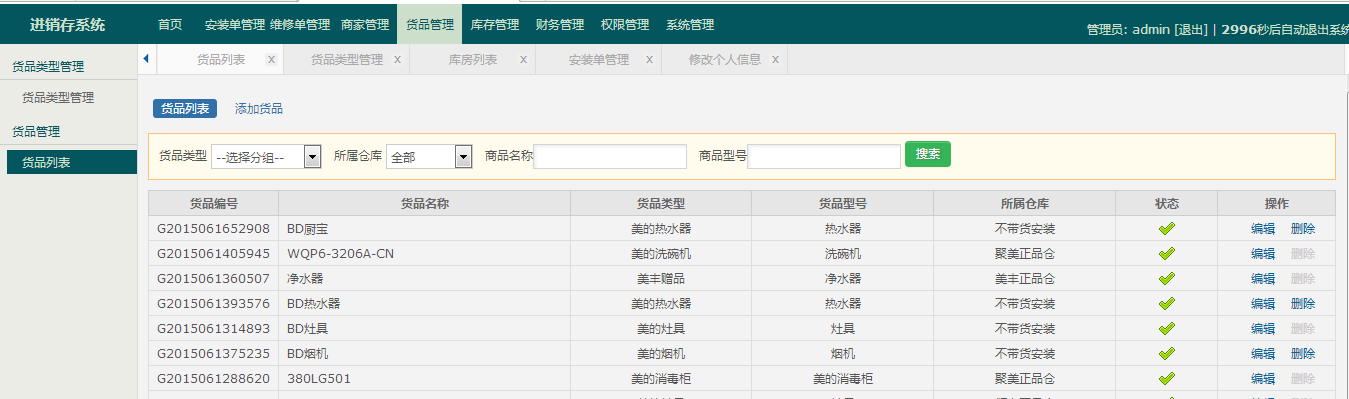Screen dimensions: 1349x399
Task: Switch to the 货品类型管理 page tab
Action: 347,60
